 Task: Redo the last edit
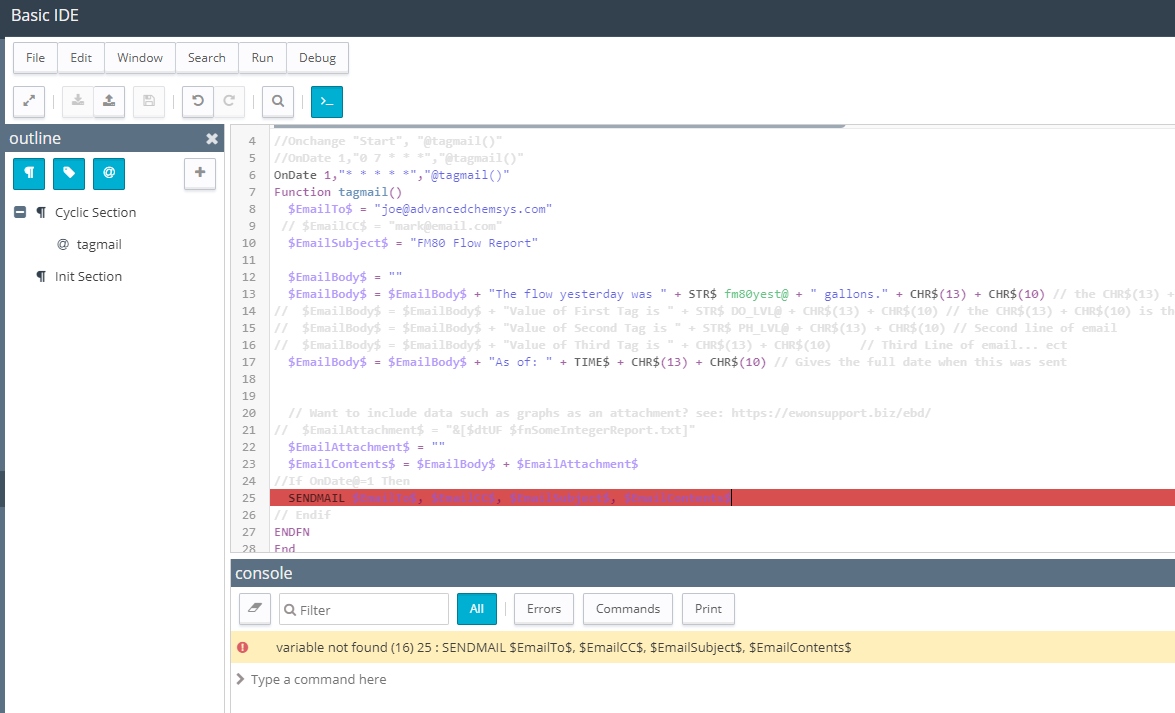click(229, 101)
